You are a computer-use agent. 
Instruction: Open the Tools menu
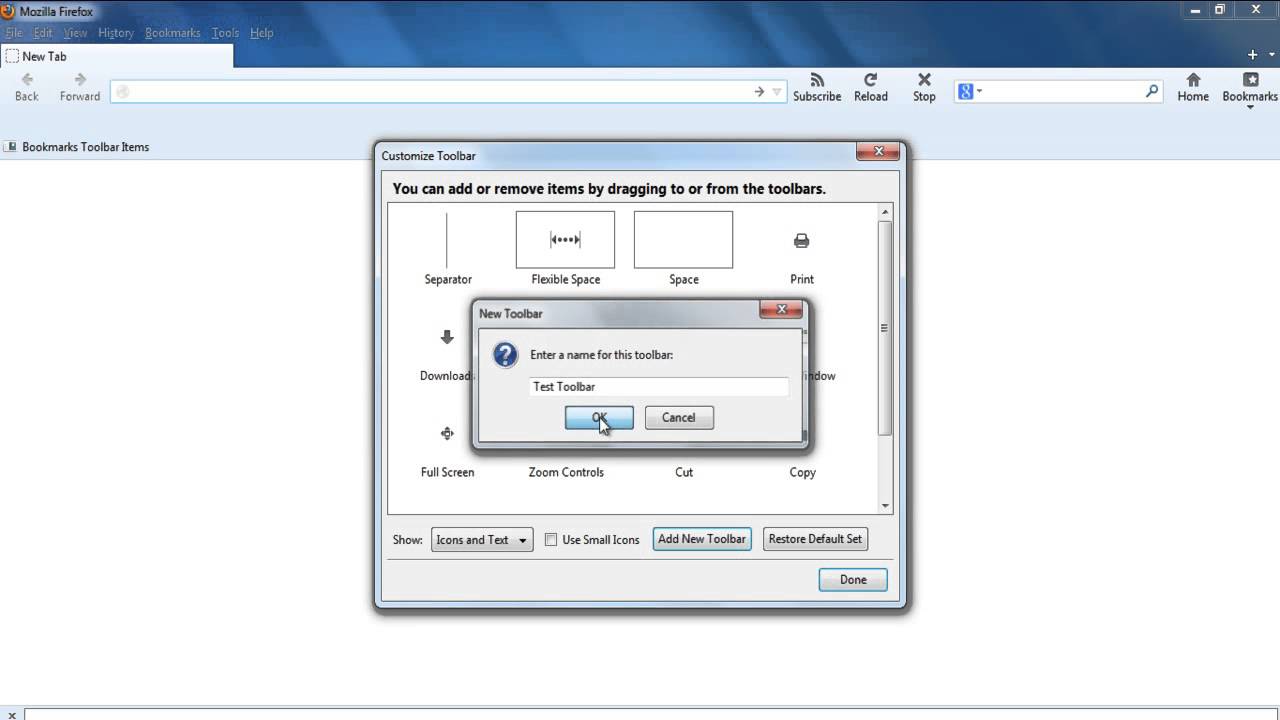(226, 33)
